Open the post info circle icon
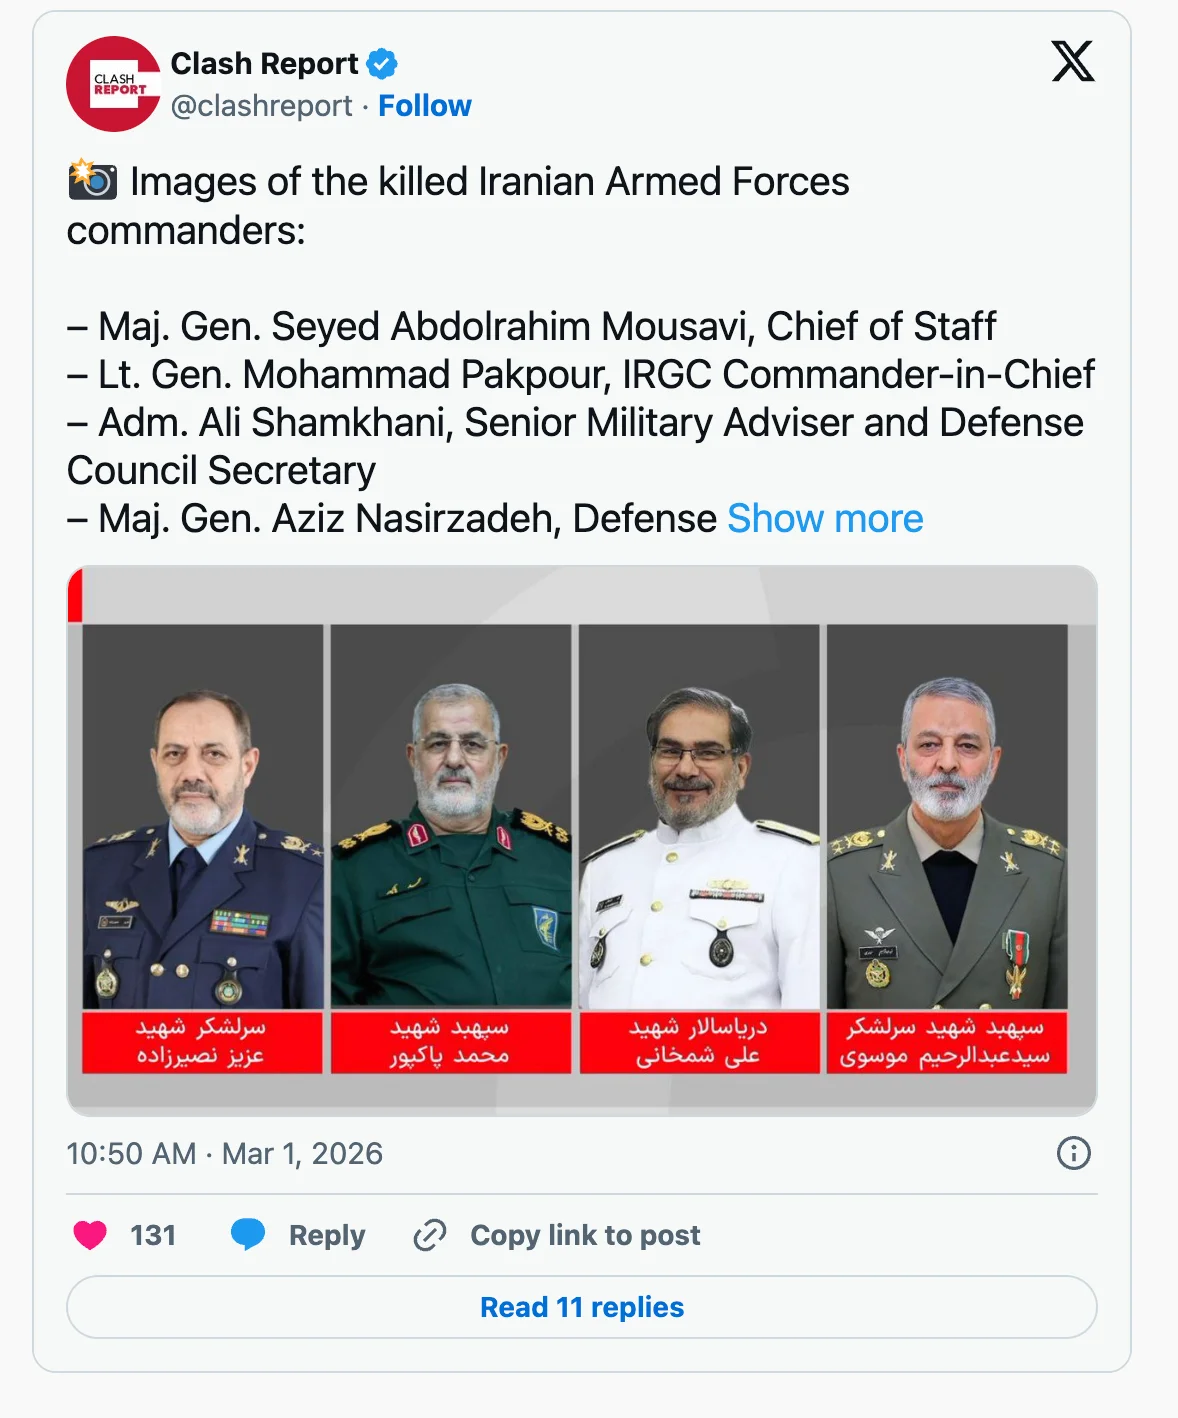1178x1418 pixels. click(x=1073, y=1153)
